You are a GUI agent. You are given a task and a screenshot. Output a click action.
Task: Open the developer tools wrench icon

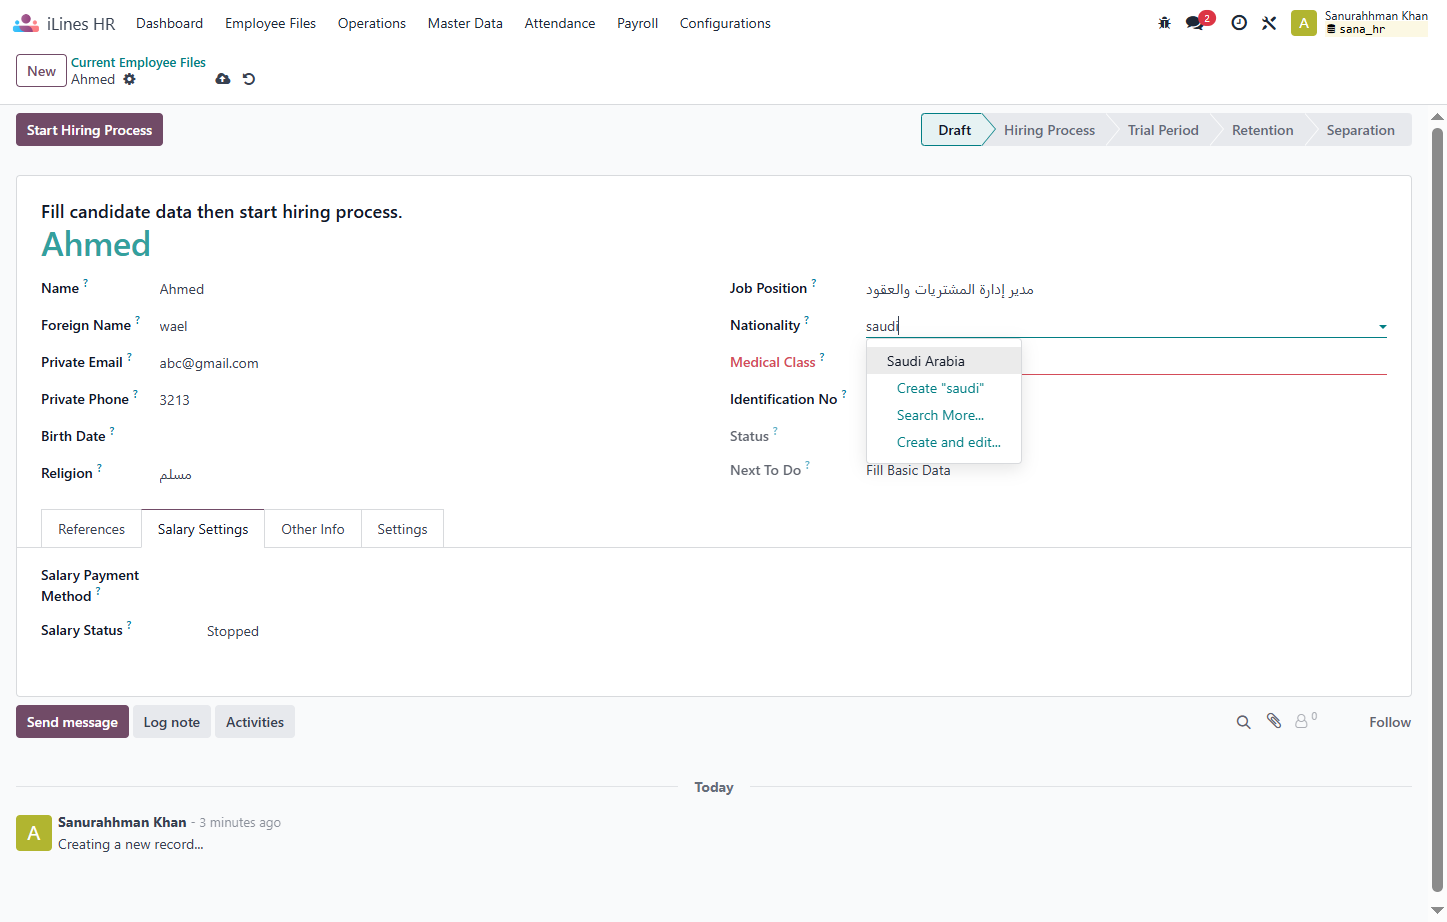(1269, 23)
